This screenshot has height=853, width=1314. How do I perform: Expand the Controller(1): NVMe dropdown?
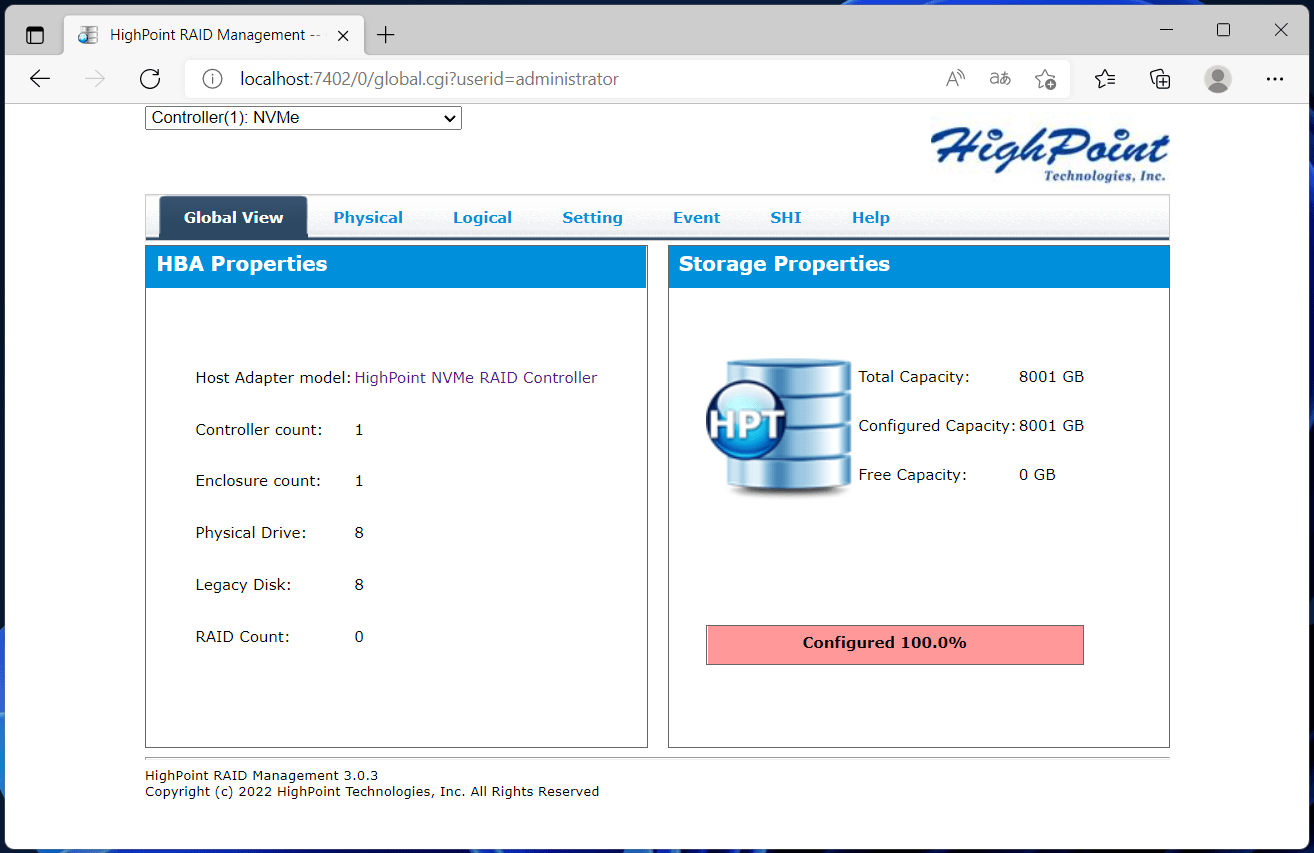point(303,118)
